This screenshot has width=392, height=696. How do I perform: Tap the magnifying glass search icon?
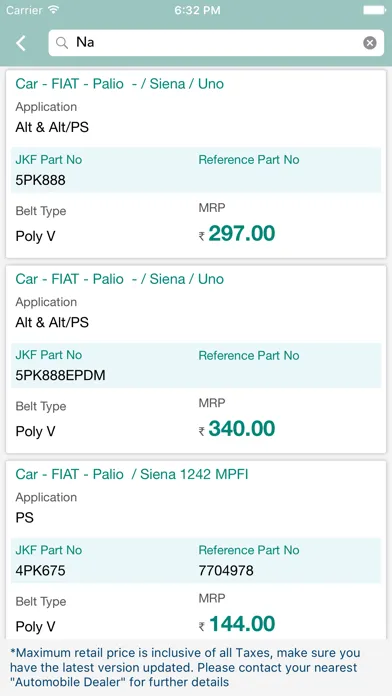(62, 43)
